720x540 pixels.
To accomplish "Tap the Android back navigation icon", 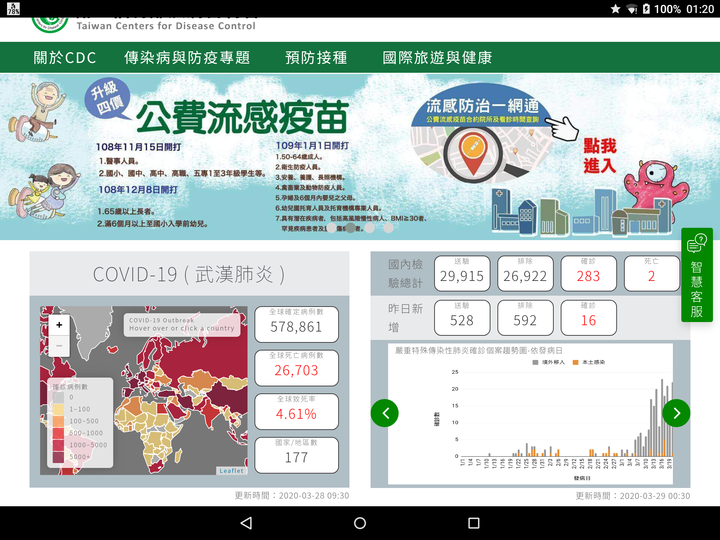I will [x=247, y=523].
